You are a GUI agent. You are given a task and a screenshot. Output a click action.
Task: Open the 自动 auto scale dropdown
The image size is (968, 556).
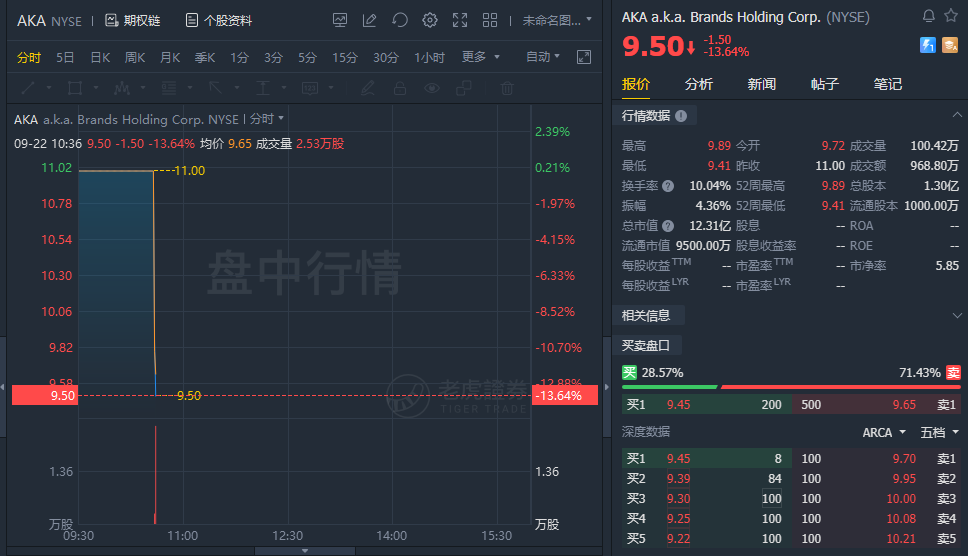543,57
